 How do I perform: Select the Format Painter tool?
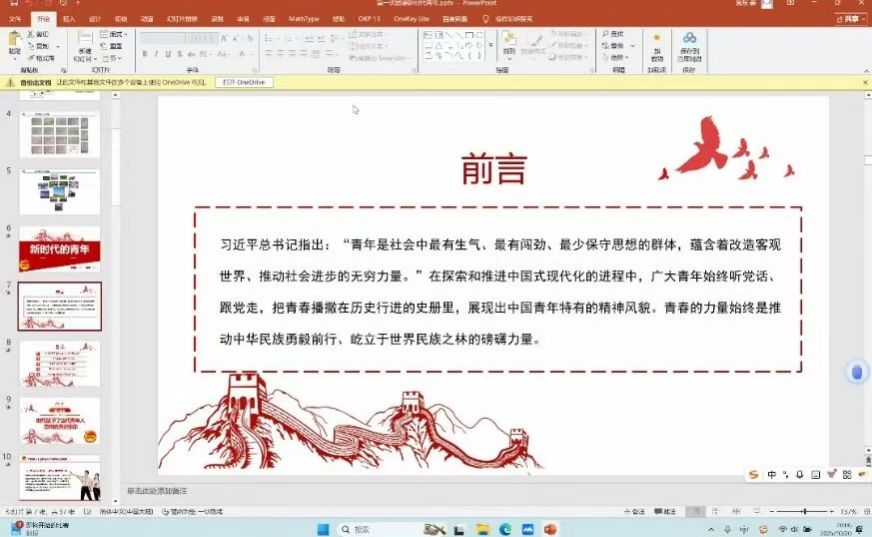40,58
